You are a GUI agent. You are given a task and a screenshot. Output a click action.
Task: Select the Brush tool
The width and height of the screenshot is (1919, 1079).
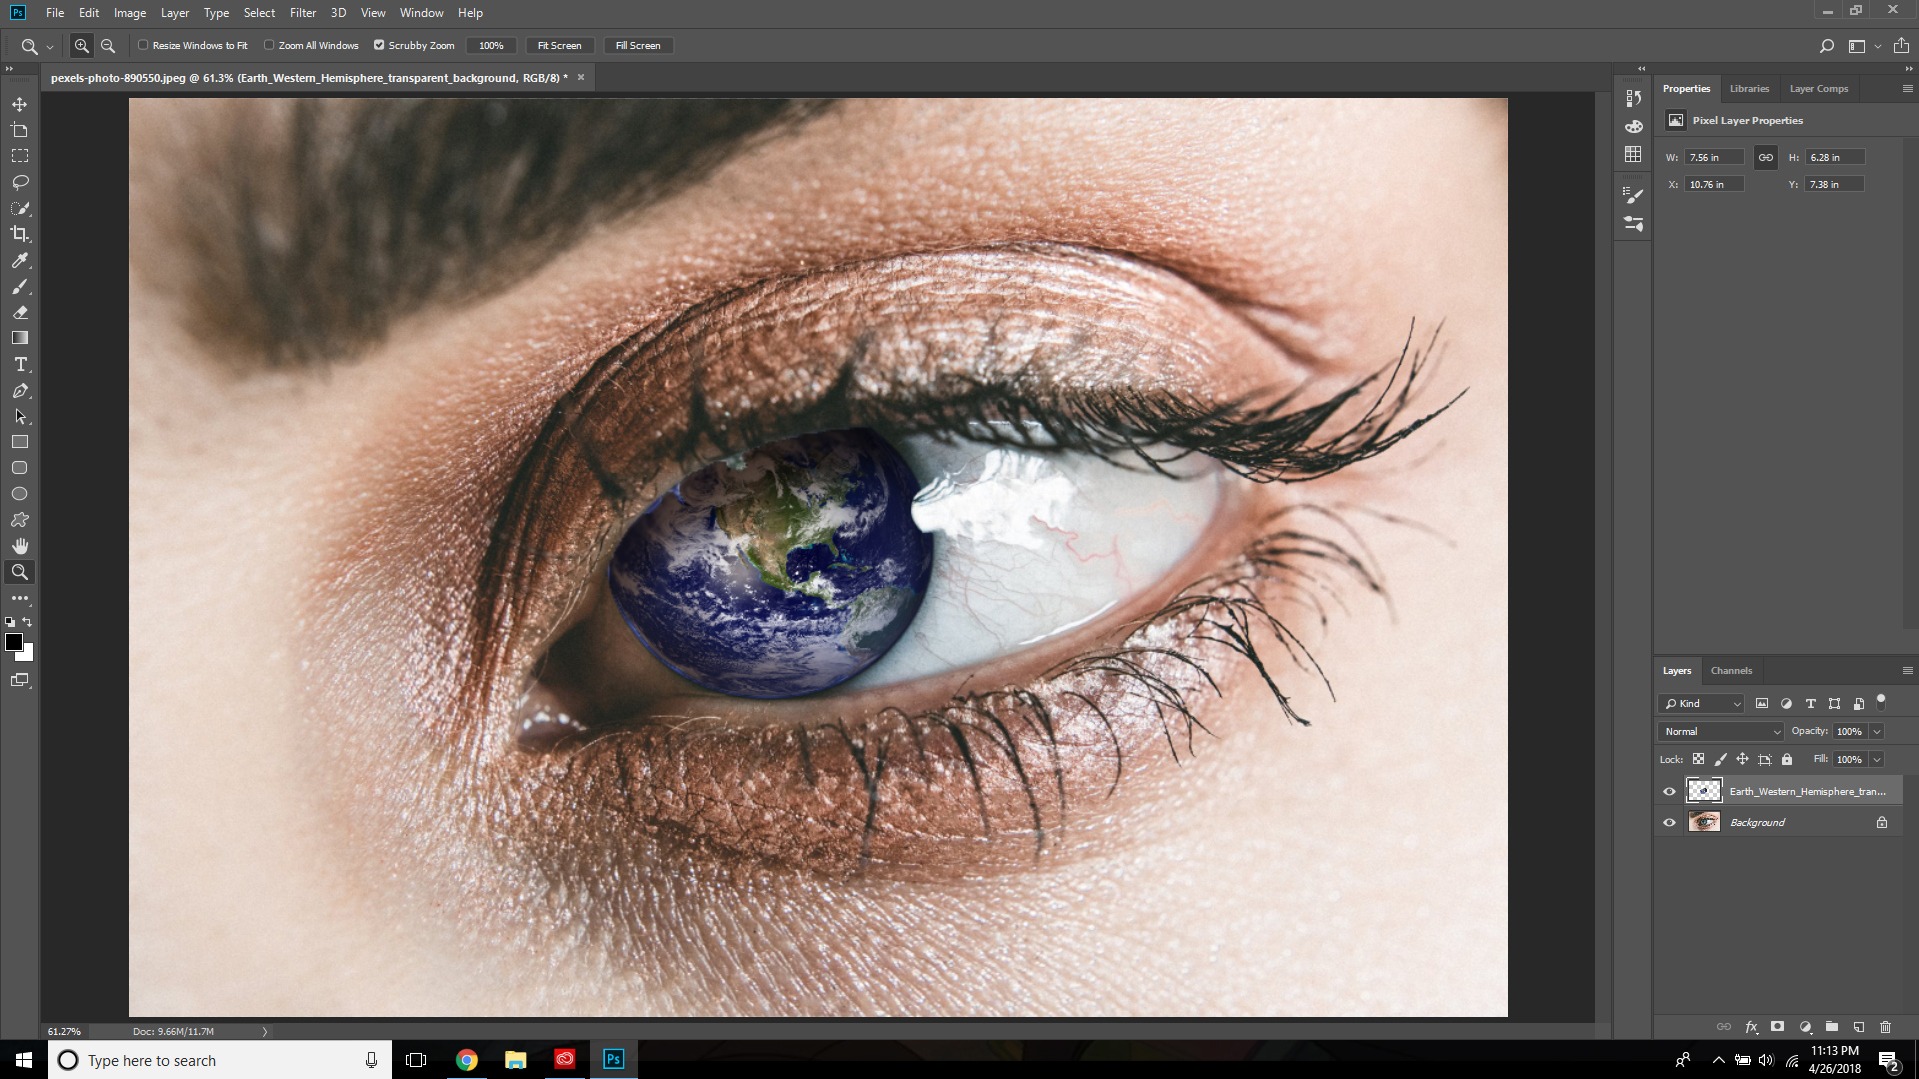pos(20,286)
